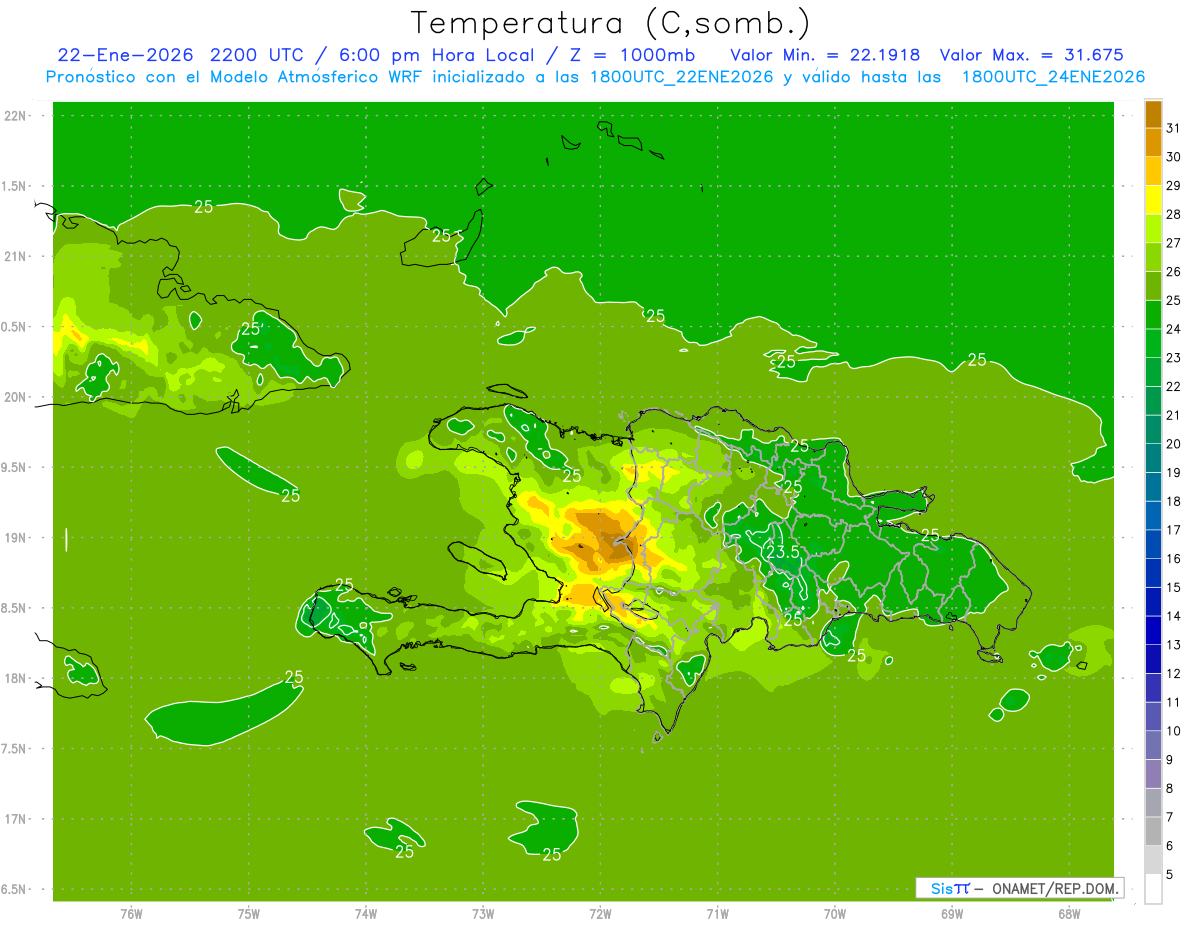Click the title "Temperatura (C,somb.)"

point(611,24)
